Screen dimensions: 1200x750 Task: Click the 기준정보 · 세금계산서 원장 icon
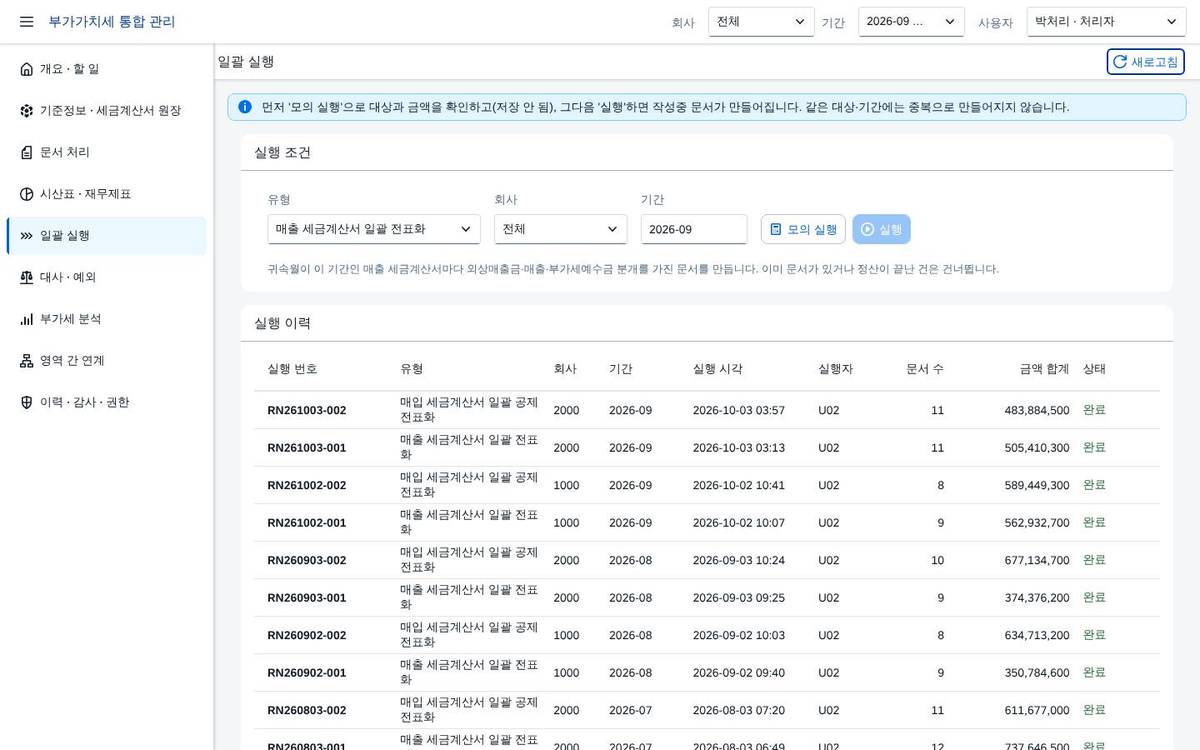click(x=26, y=111)
